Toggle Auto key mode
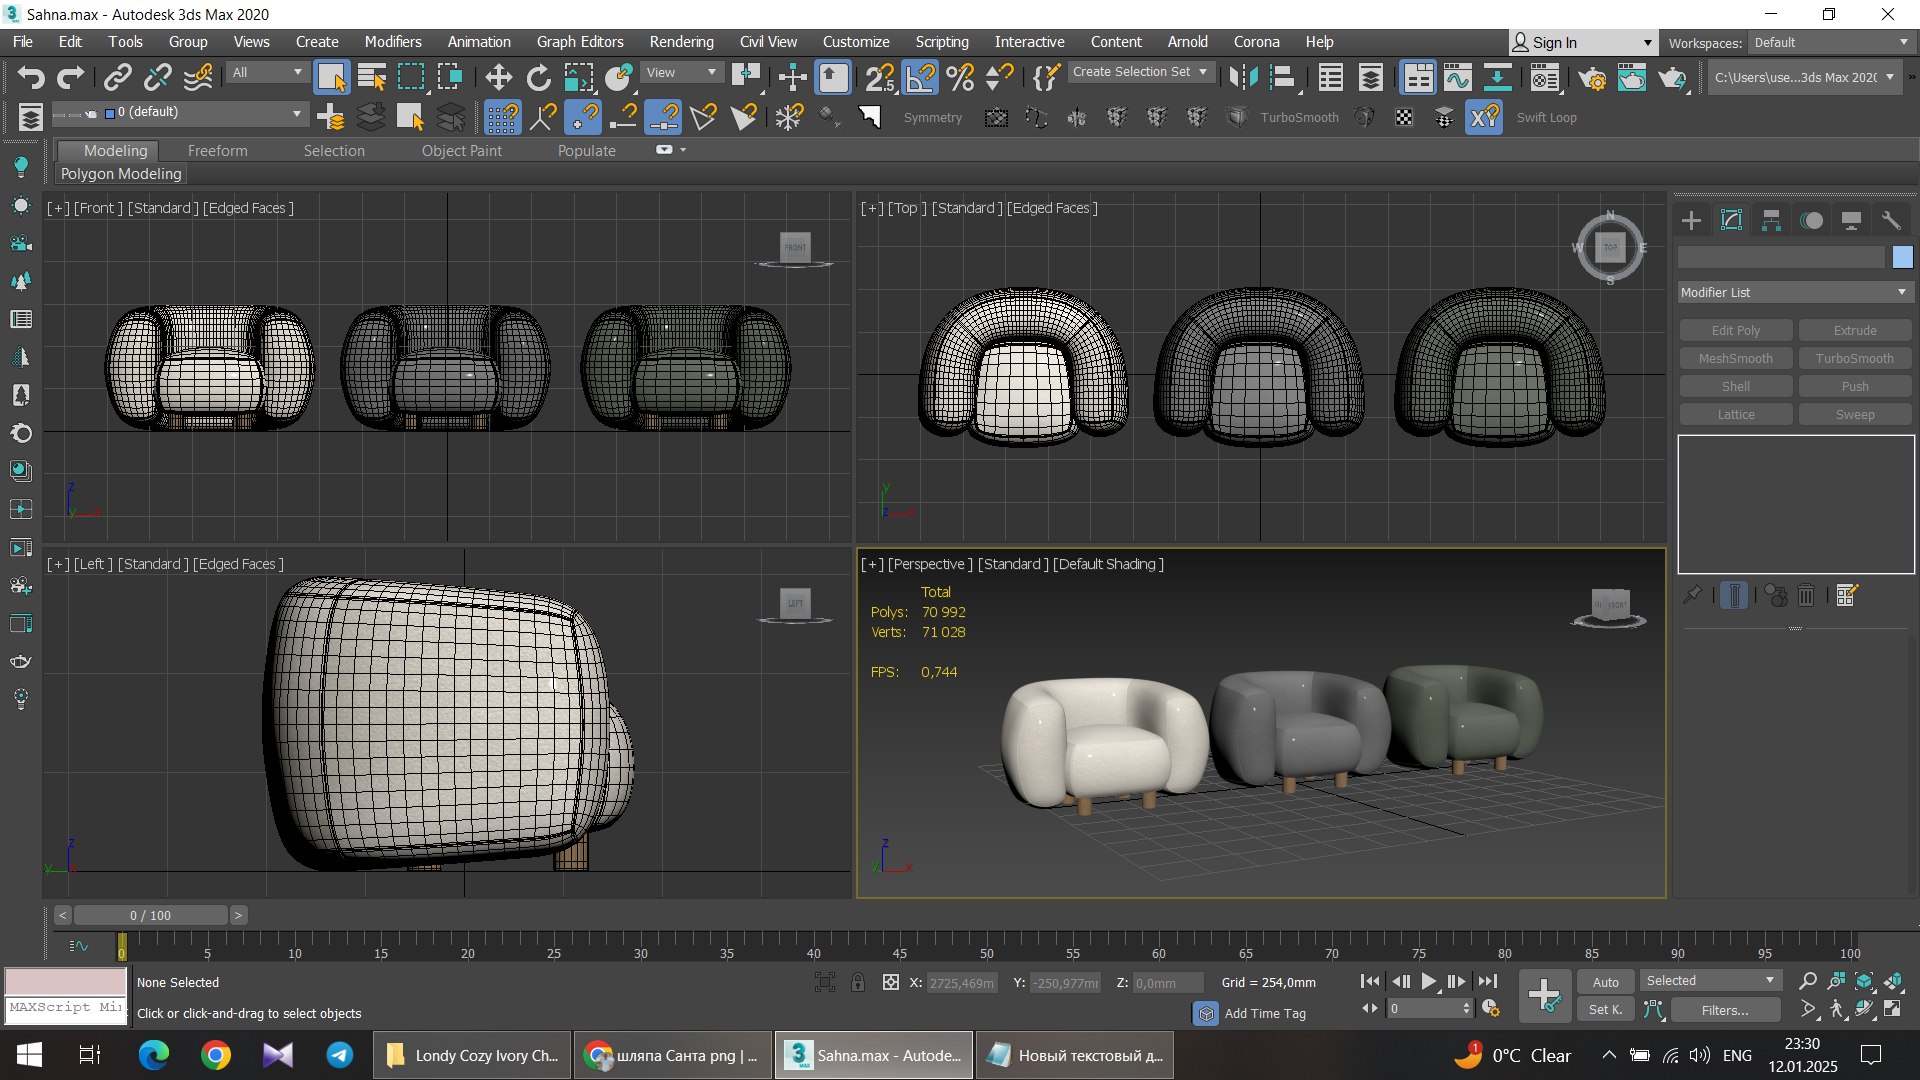Screen dimensions: 1920x1080 1606,982
